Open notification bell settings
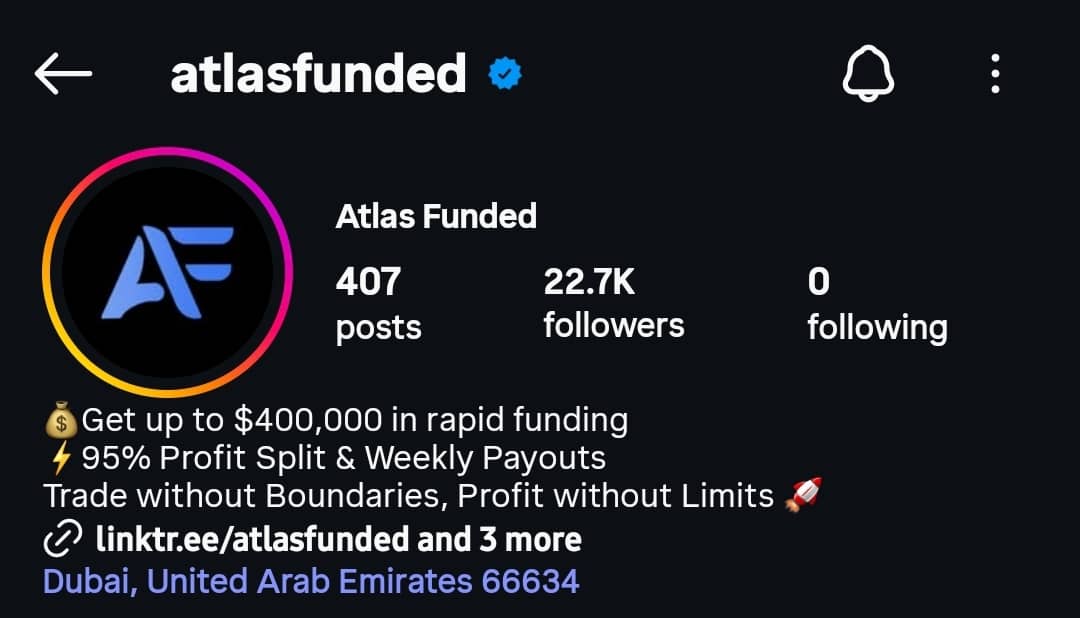Screen dimensions: 1080x618 (867, 75)
